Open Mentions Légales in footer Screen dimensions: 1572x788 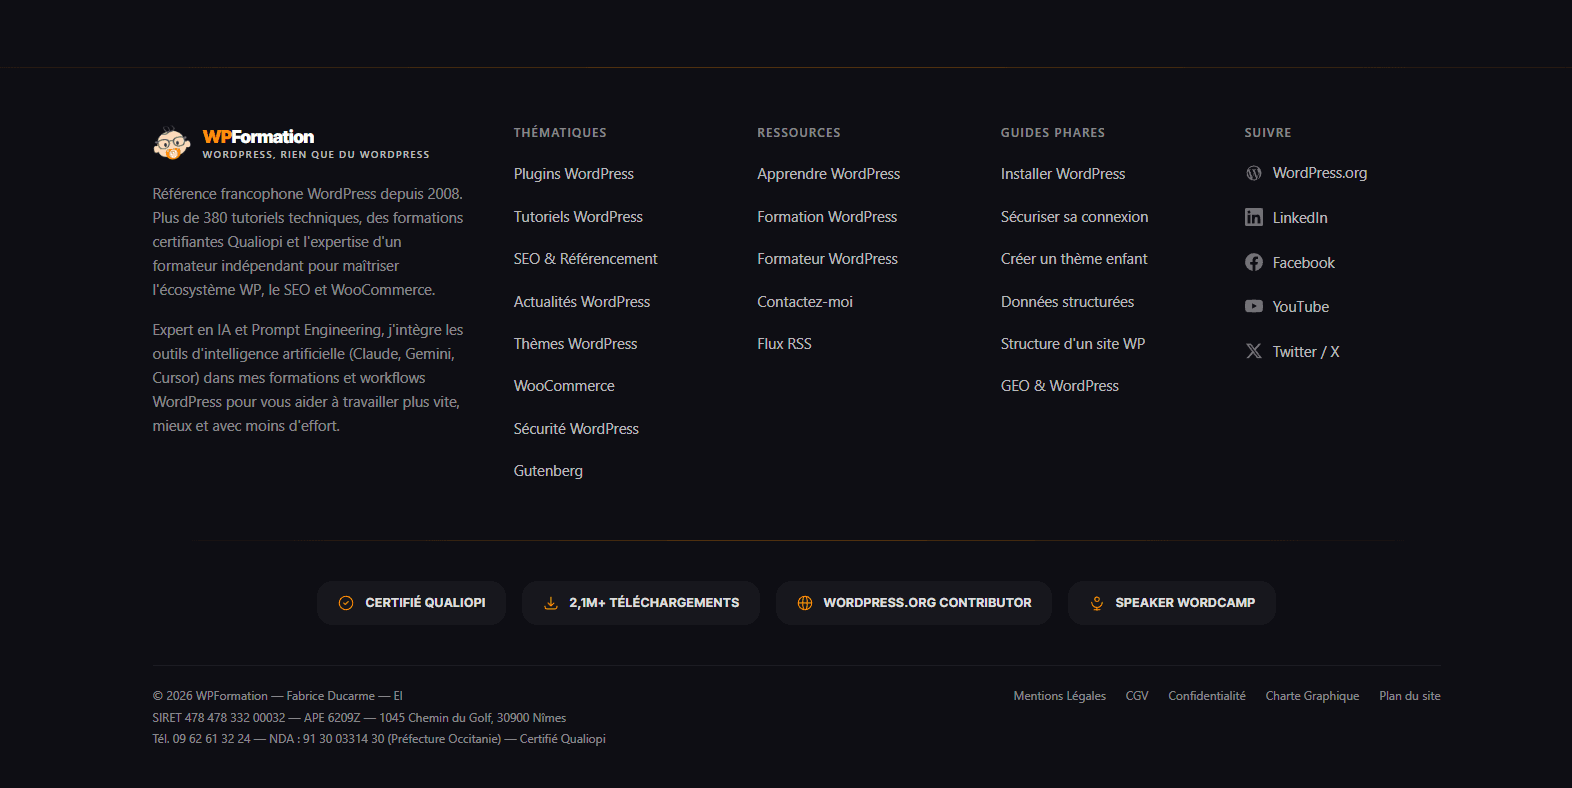pyautogui.click(x=1059, y=696)
